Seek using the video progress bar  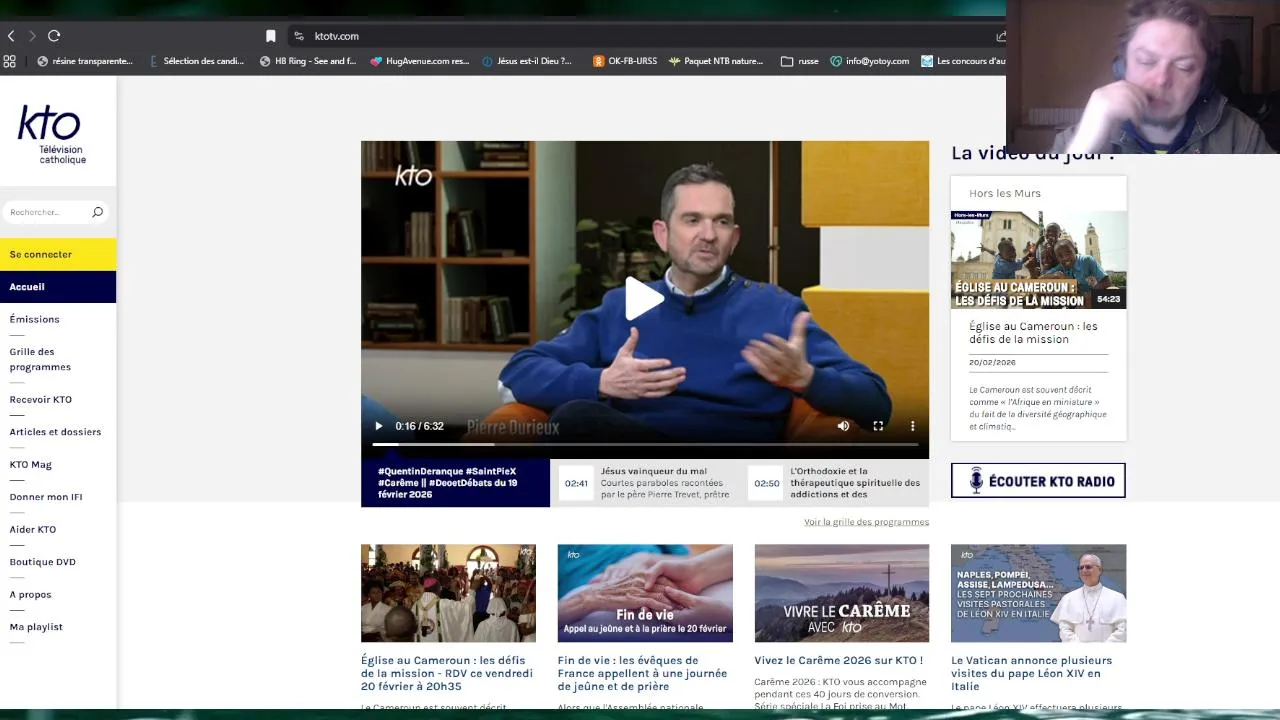644,444
